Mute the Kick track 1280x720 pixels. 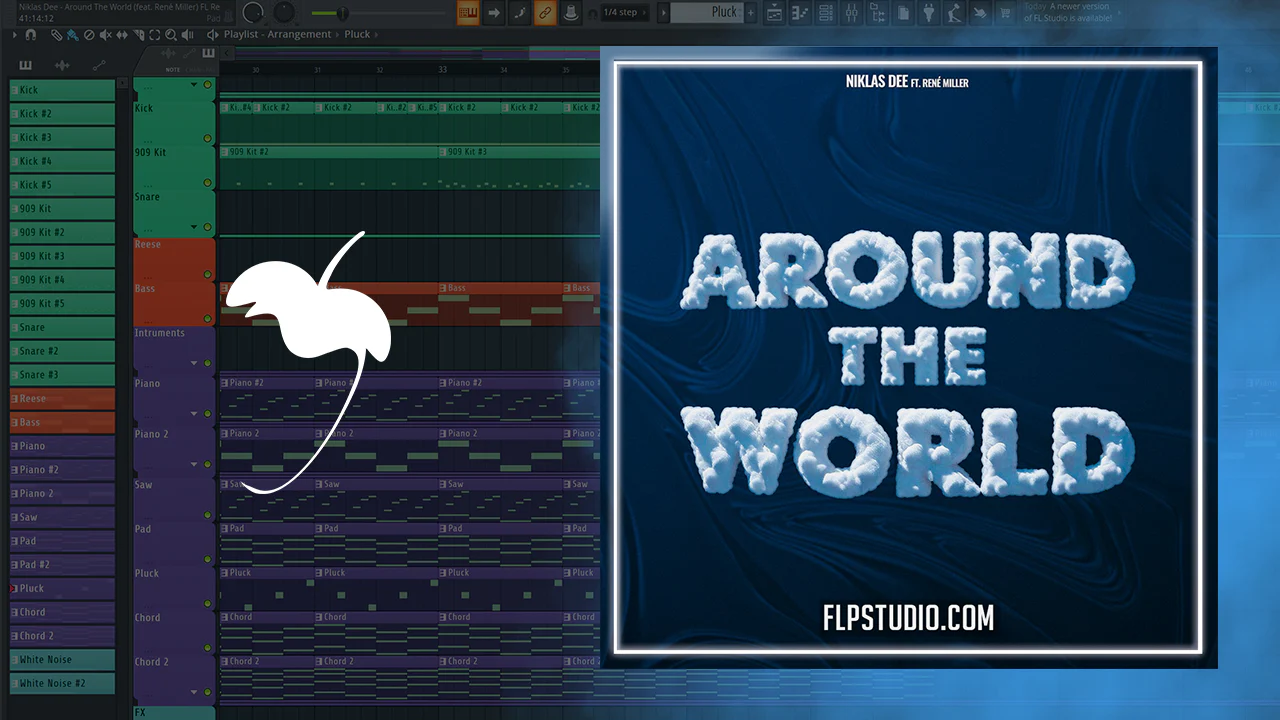(207, 139)
